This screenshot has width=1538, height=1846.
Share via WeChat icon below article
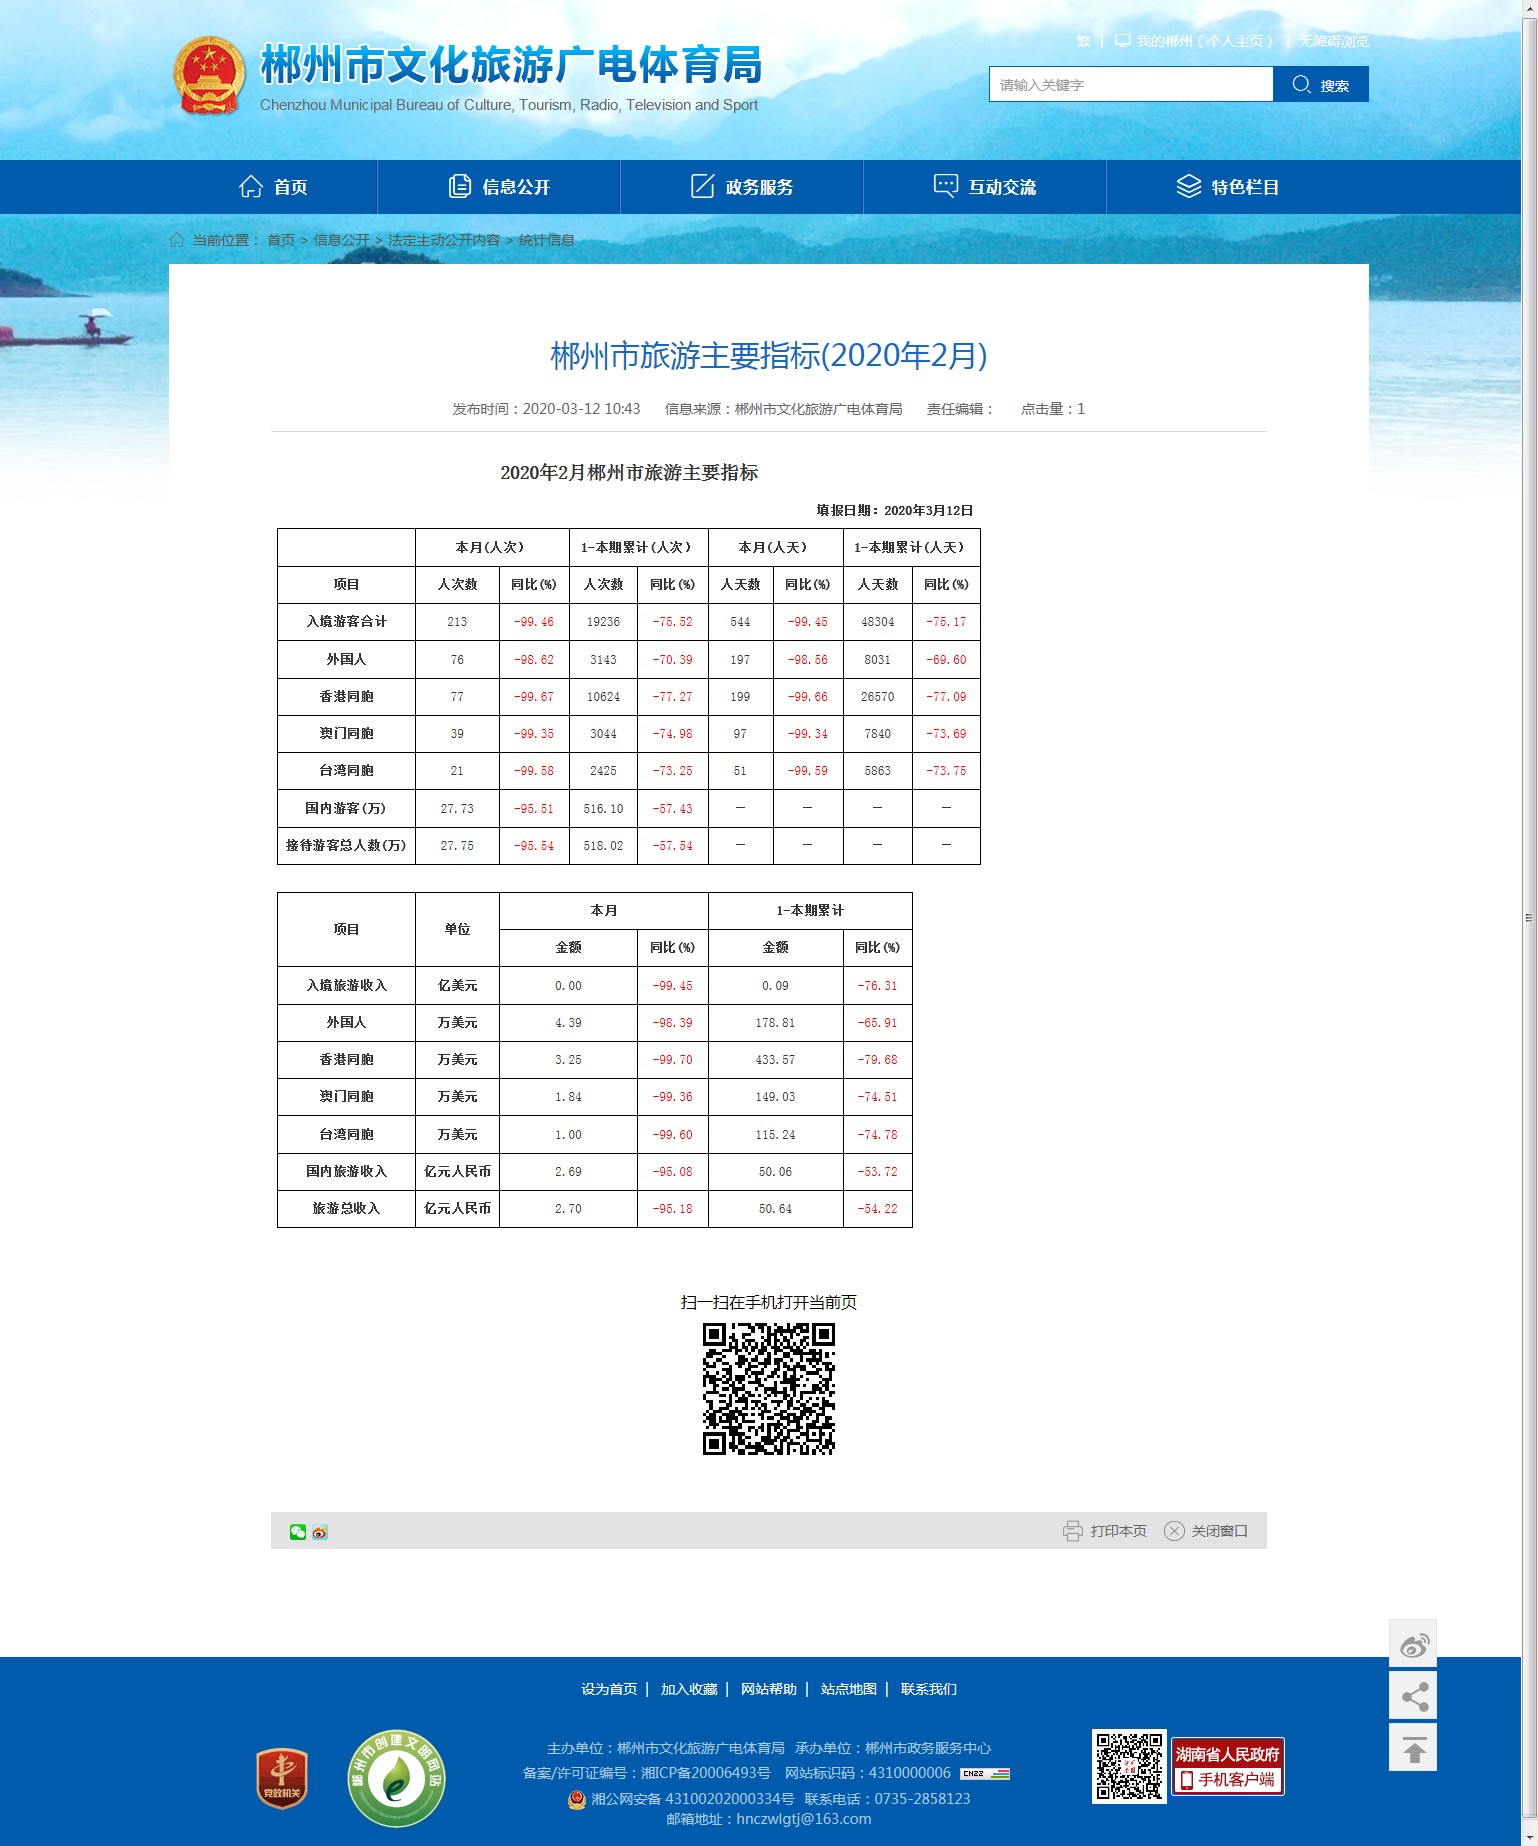pos(298,1532)
